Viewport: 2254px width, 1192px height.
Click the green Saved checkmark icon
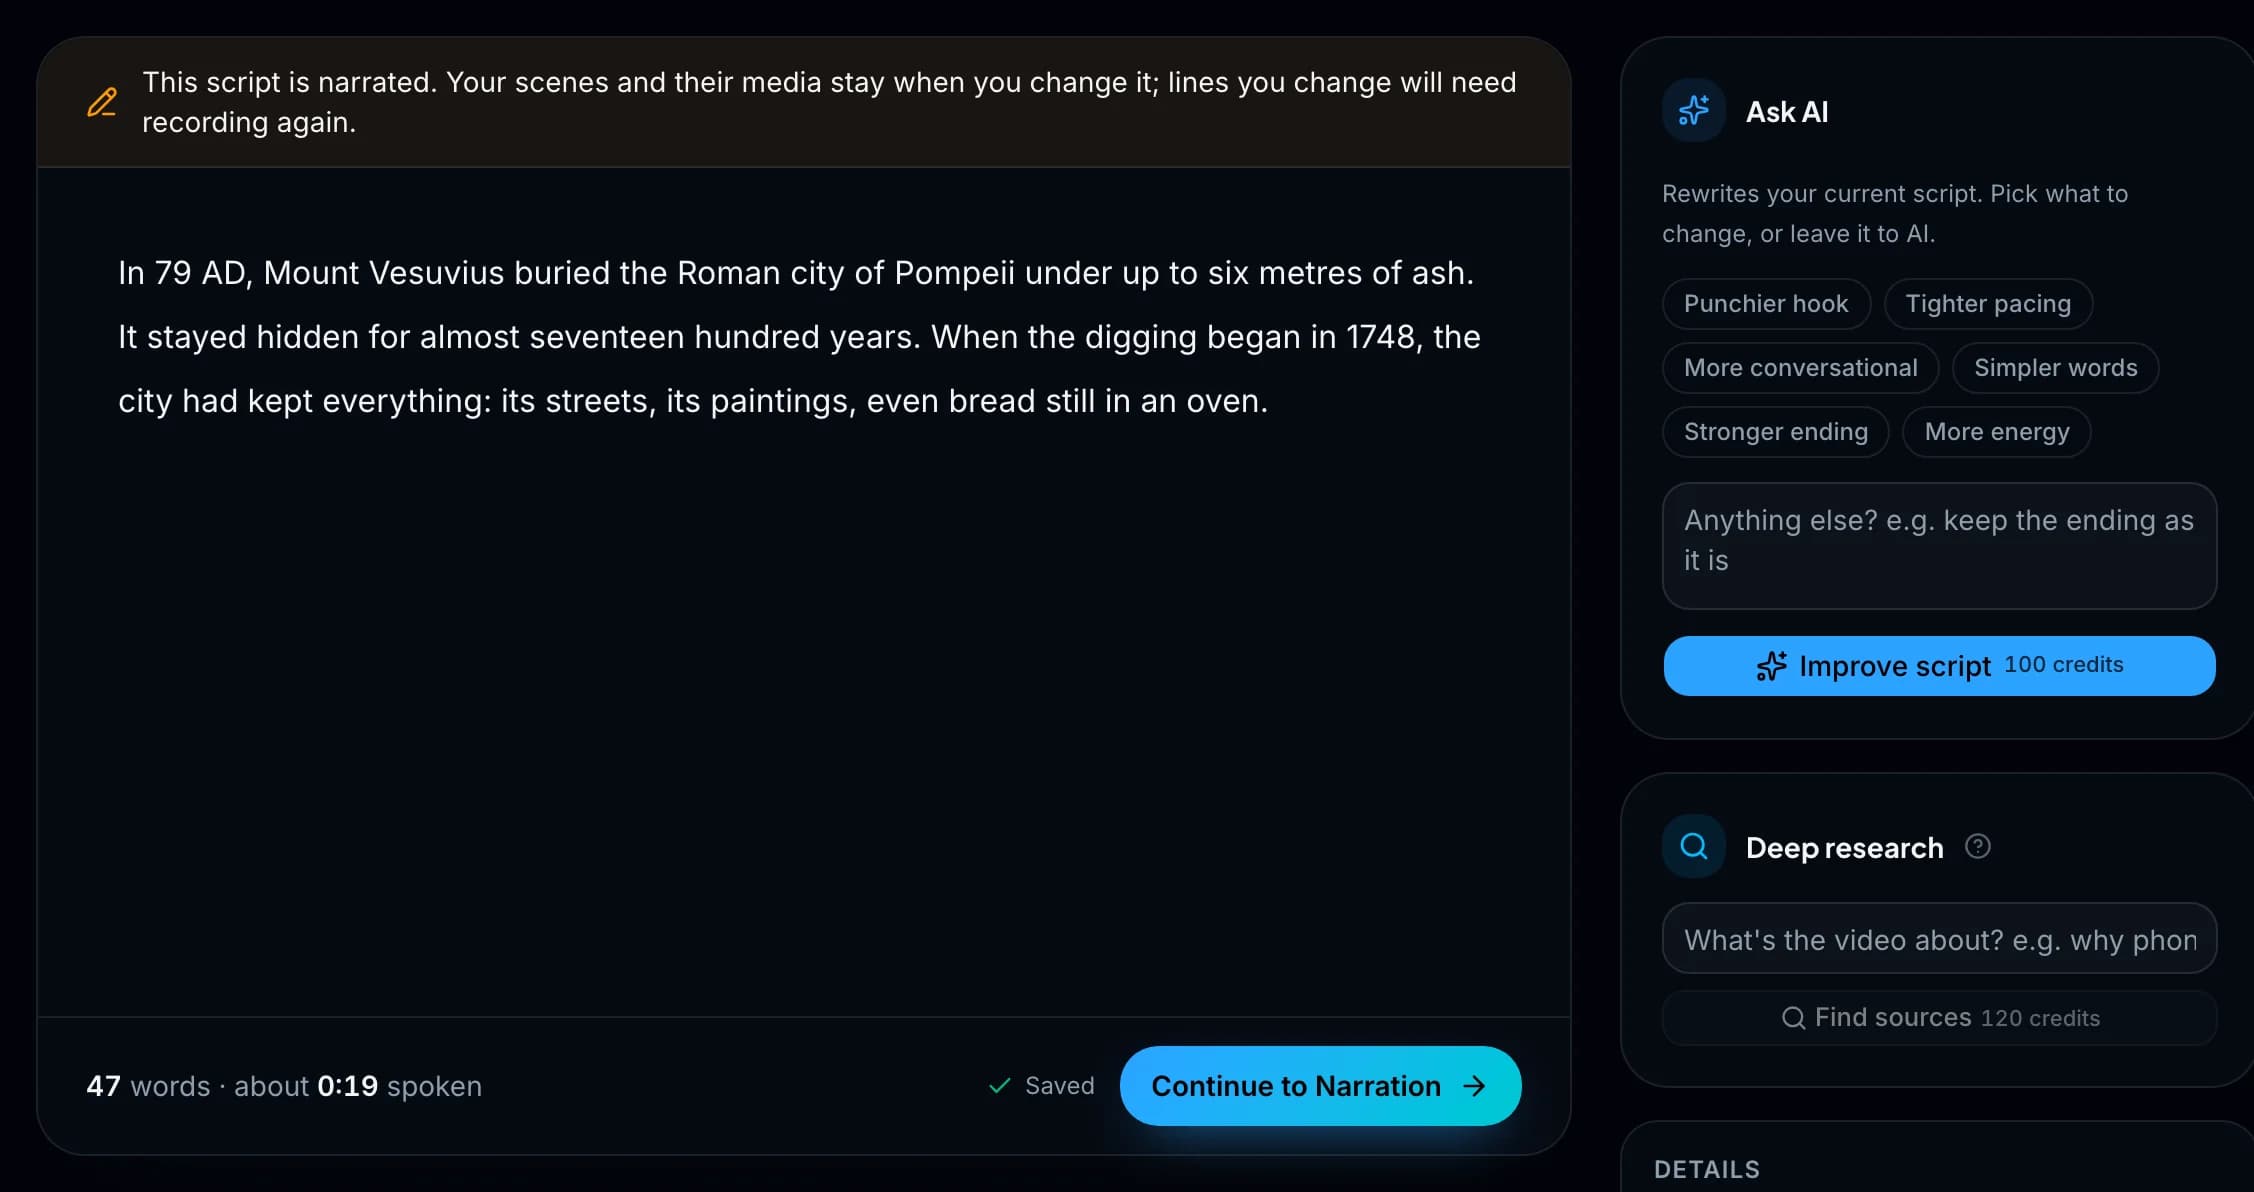tap(999, 1086)
